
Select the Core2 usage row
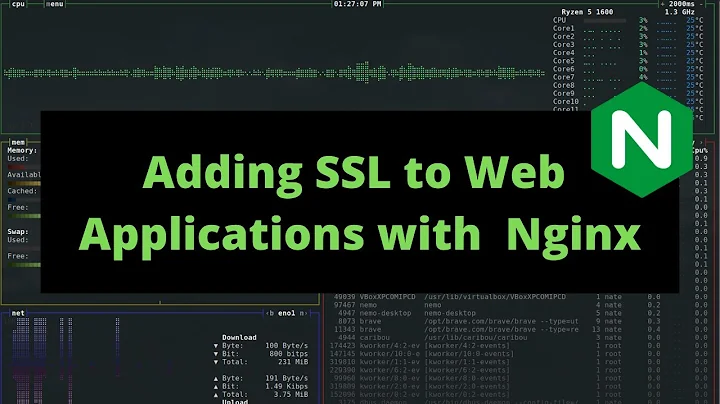coord(628,36)
